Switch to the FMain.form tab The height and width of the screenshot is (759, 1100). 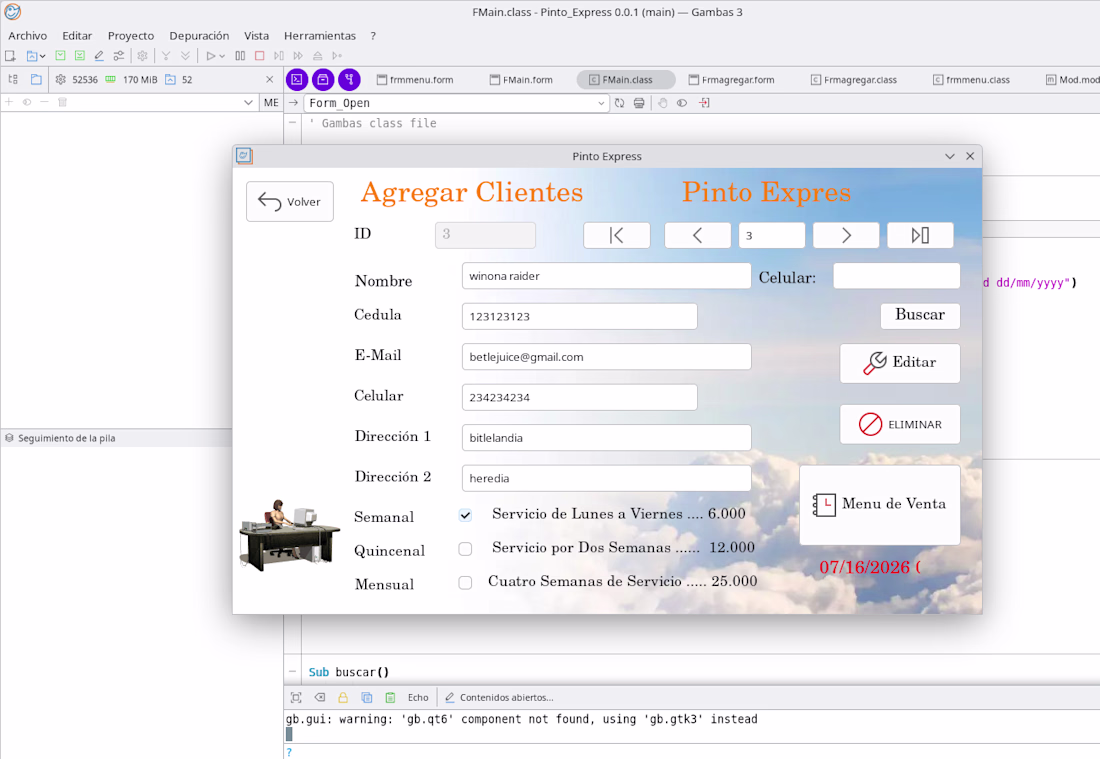(x=521, y=80)
